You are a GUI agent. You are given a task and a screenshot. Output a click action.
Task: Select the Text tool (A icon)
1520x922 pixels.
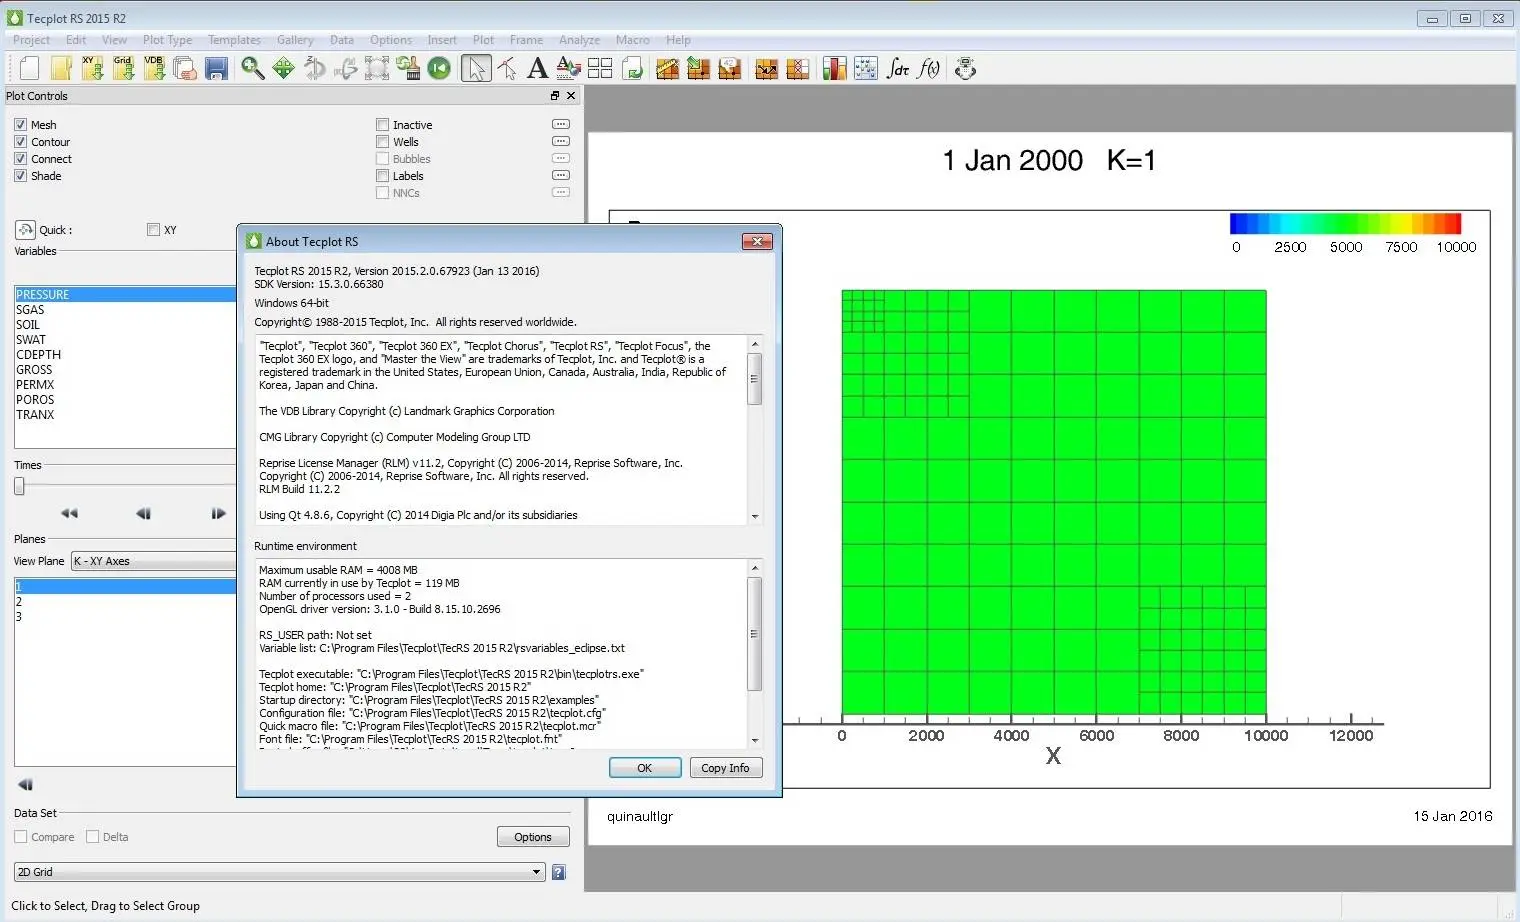(x=537, y=68)
